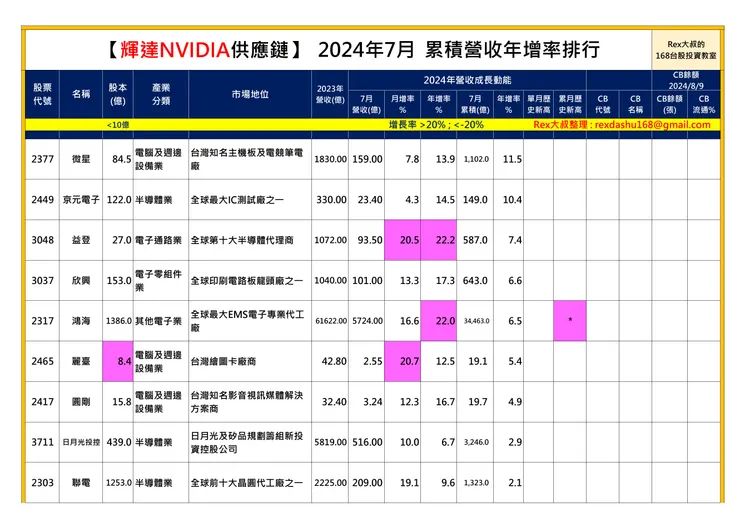Click the 月增率% column header

point(403,104)
